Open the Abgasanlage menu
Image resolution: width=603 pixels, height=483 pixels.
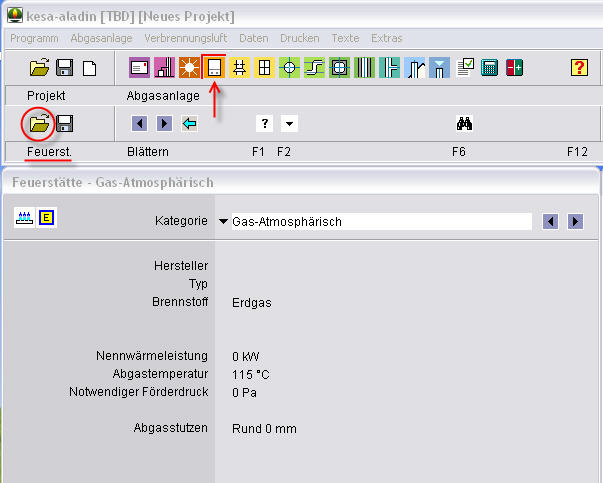pyautogui.click(x=100, y=38)
